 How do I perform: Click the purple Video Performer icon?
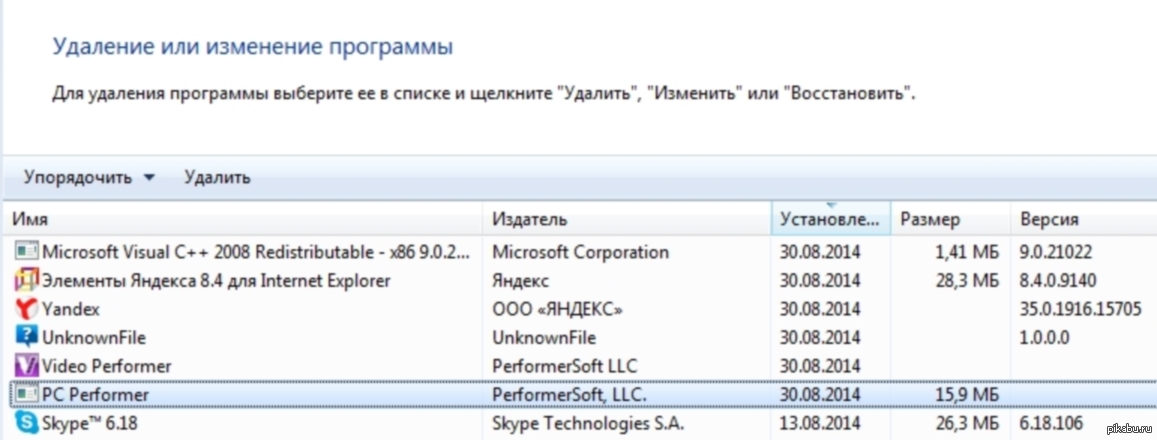[26, 366]
